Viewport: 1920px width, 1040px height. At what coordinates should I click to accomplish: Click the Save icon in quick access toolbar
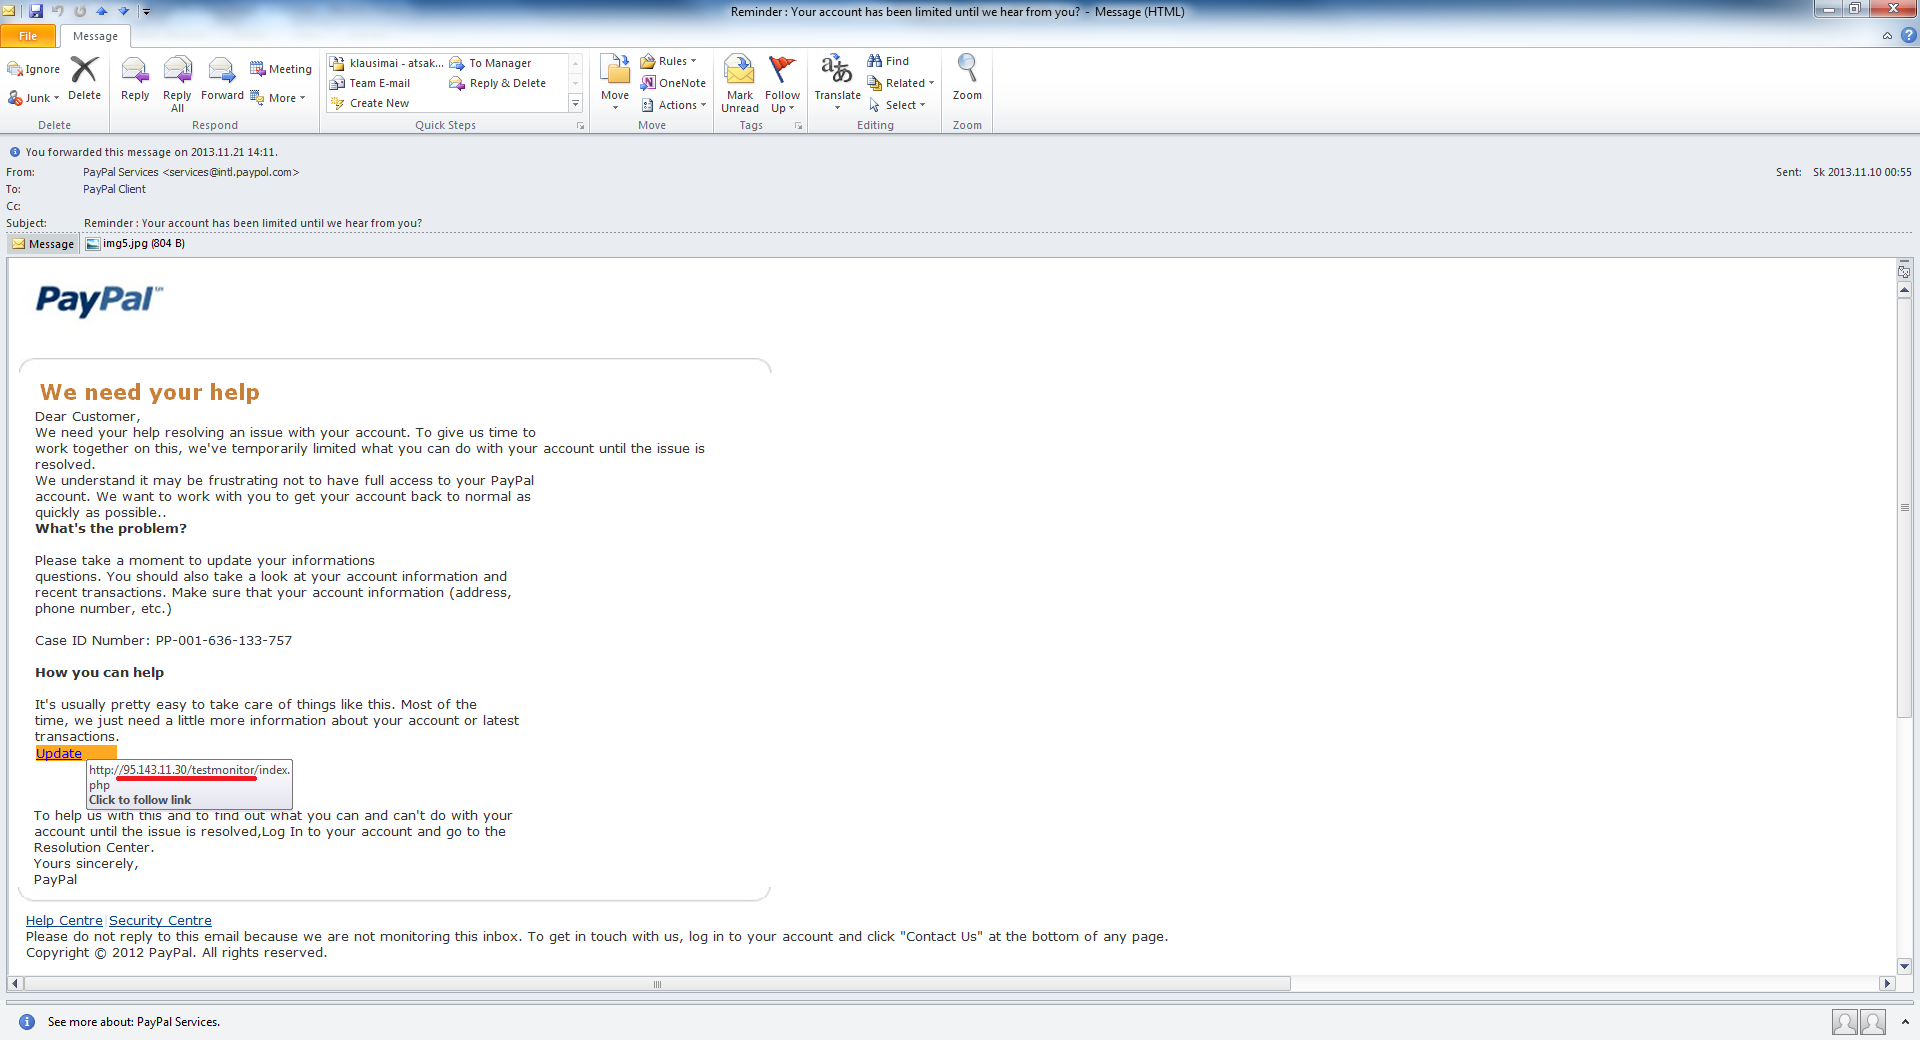(36, 11)
